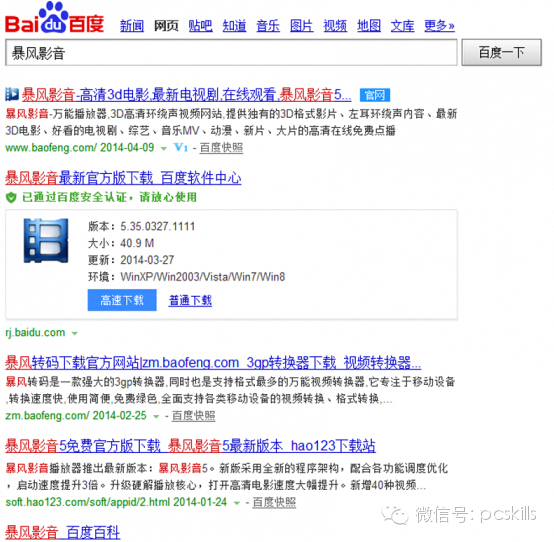Screen dimensions: 554x542
Task: Click size text 40.9 M
Action: pyautogui.click(x=137, y=243)
